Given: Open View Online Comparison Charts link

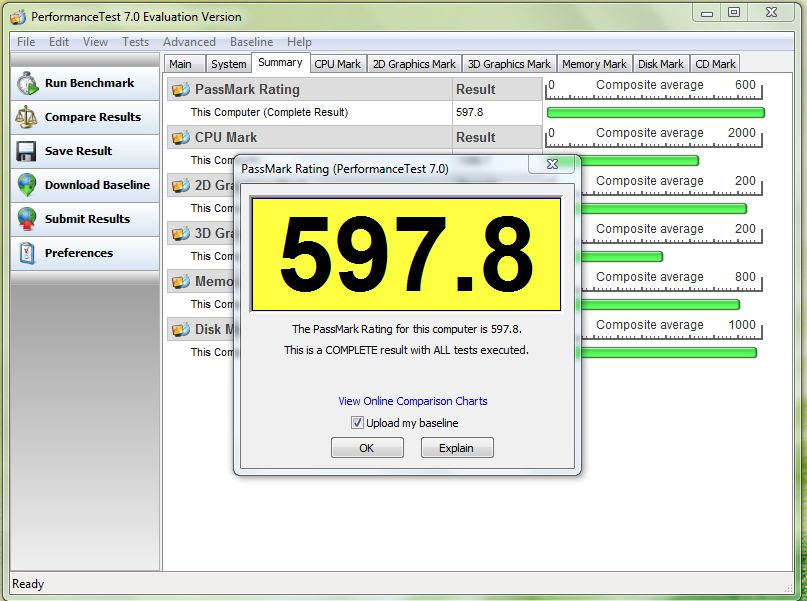Looking at the screenshot, I should [x=413, y=401].
